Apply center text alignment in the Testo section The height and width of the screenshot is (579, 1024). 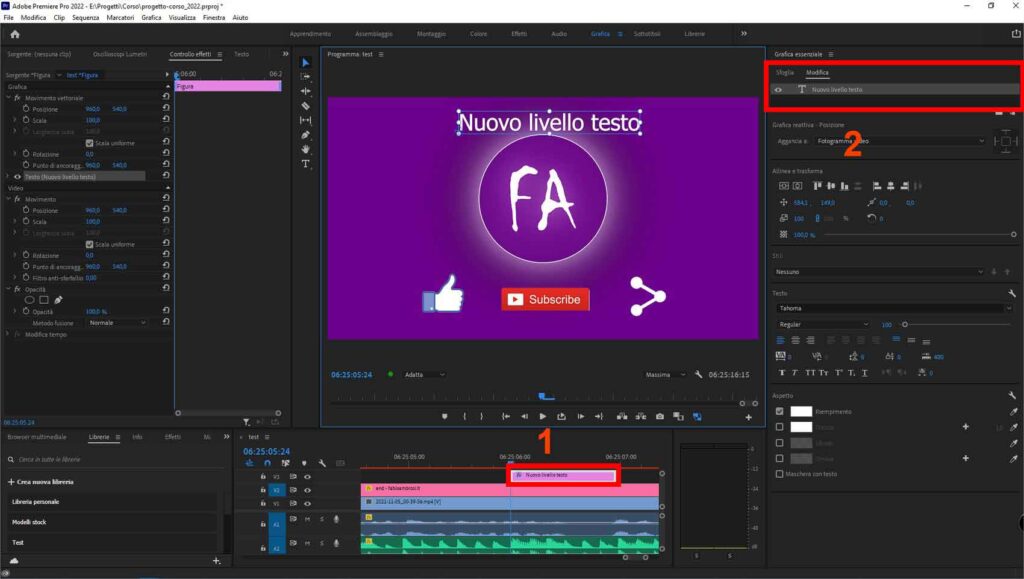(x=794, y=339)
